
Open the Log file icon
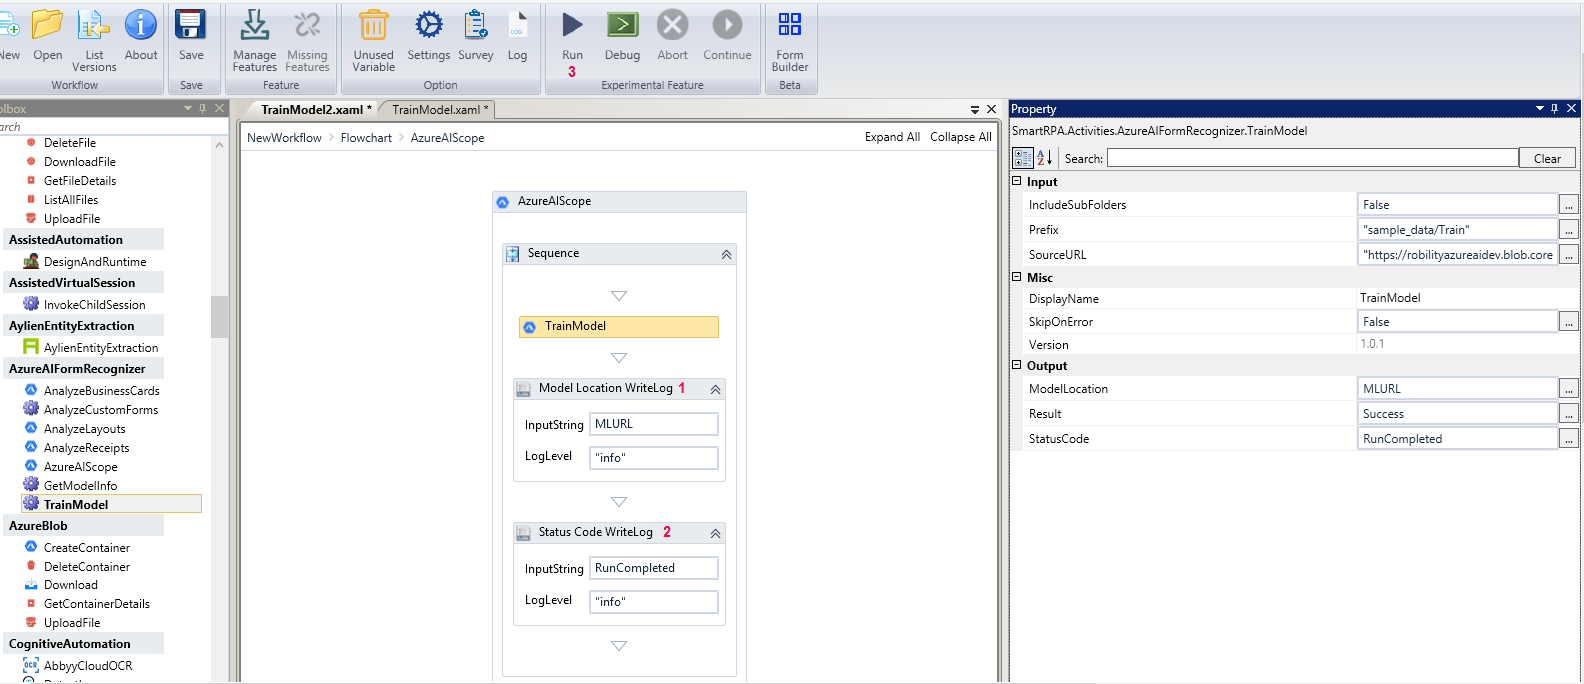(517, 25)
